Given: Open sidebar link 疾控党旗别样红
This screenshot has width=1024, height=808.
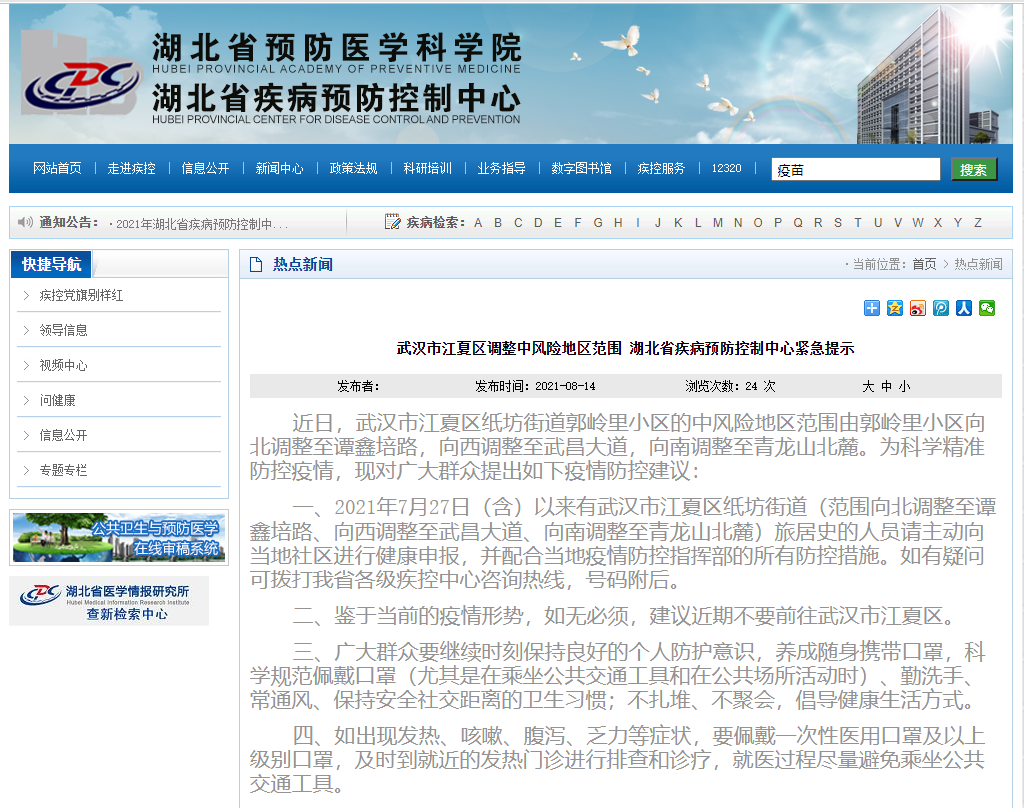Looking at the screenshot, I should coord(81,295).
